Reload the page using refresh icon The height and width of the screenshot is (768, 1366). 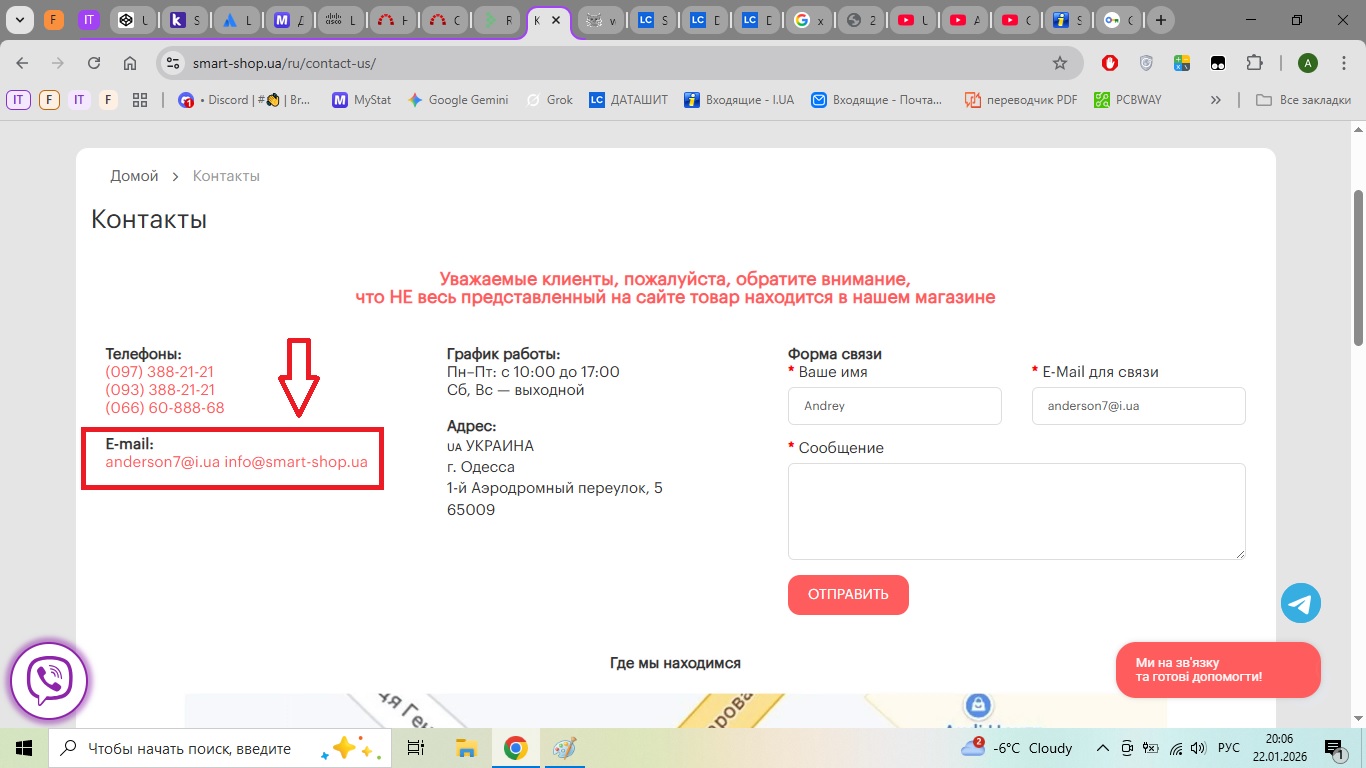coord(94,63)
